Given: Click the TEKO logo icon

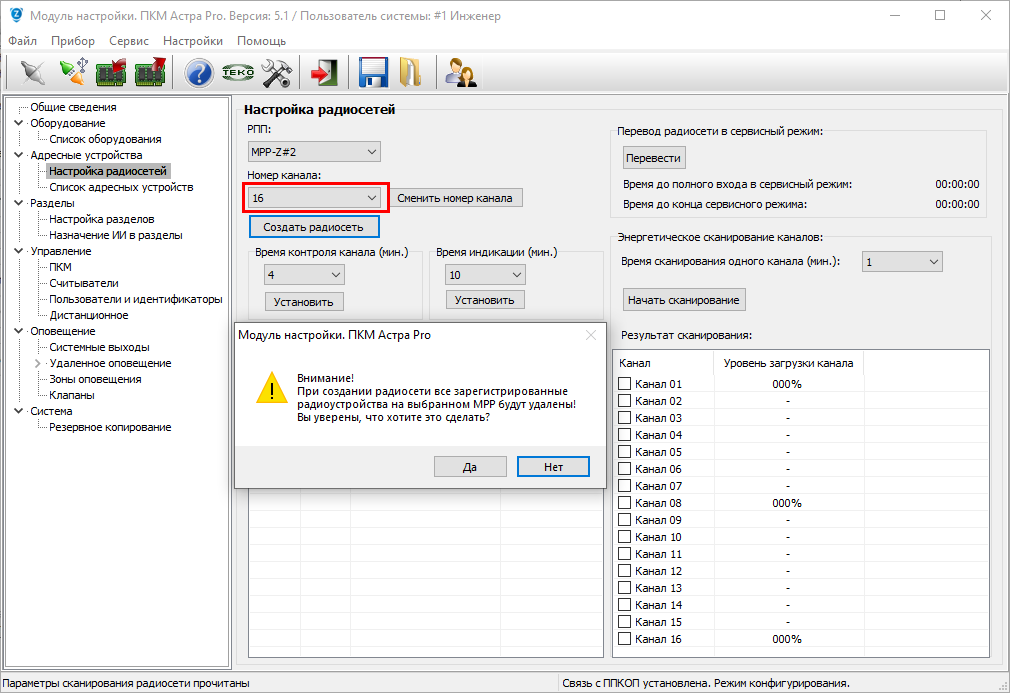Looking at the screenshot, I should click(238, 72).
